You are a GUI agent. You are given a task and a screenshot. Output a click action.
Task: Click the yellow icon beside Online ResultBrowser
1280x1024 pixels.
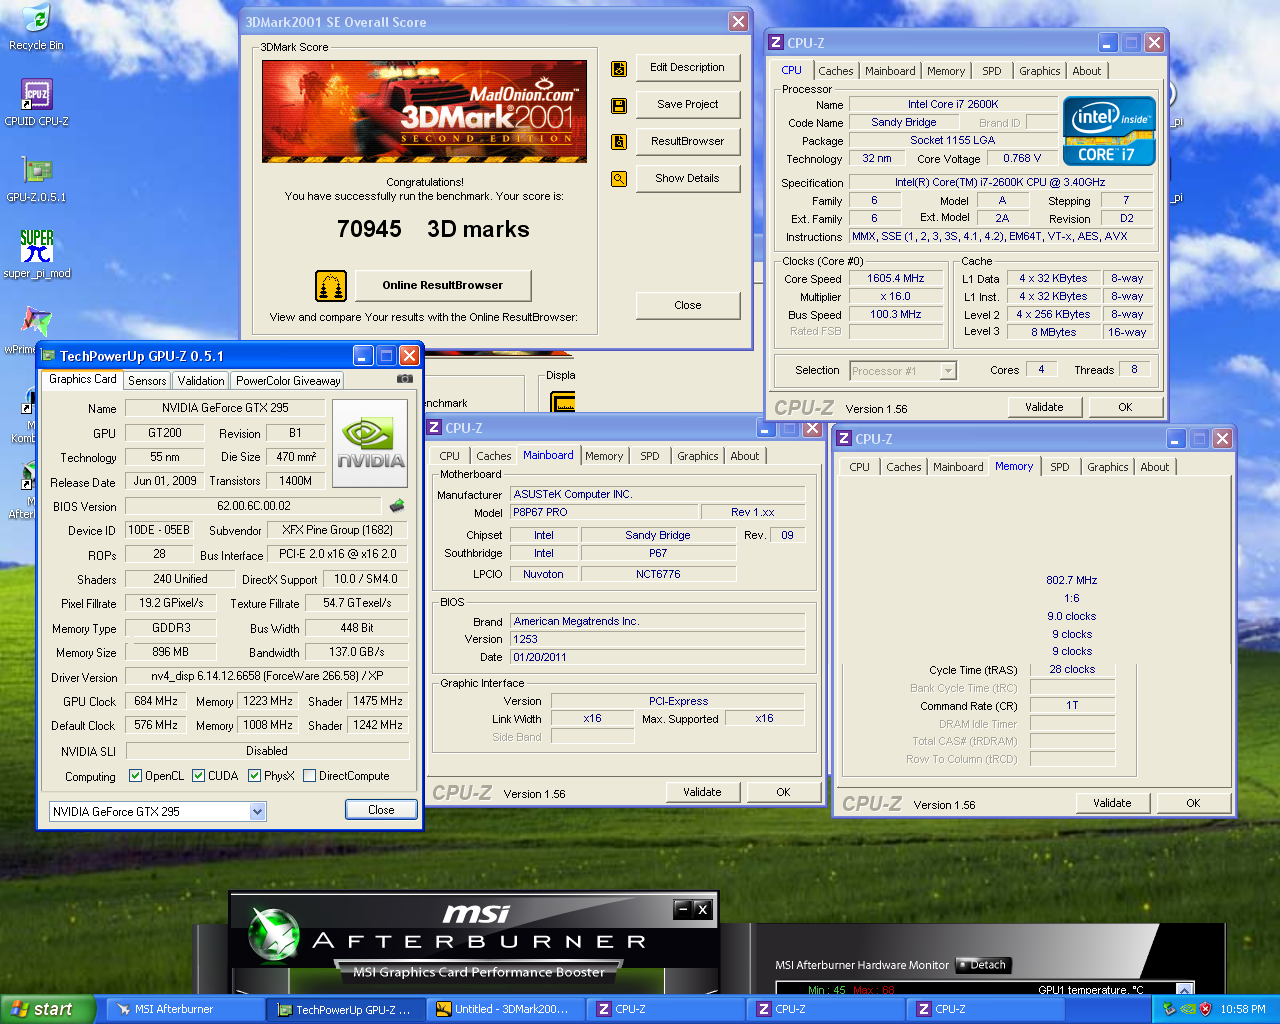point(331,286)
